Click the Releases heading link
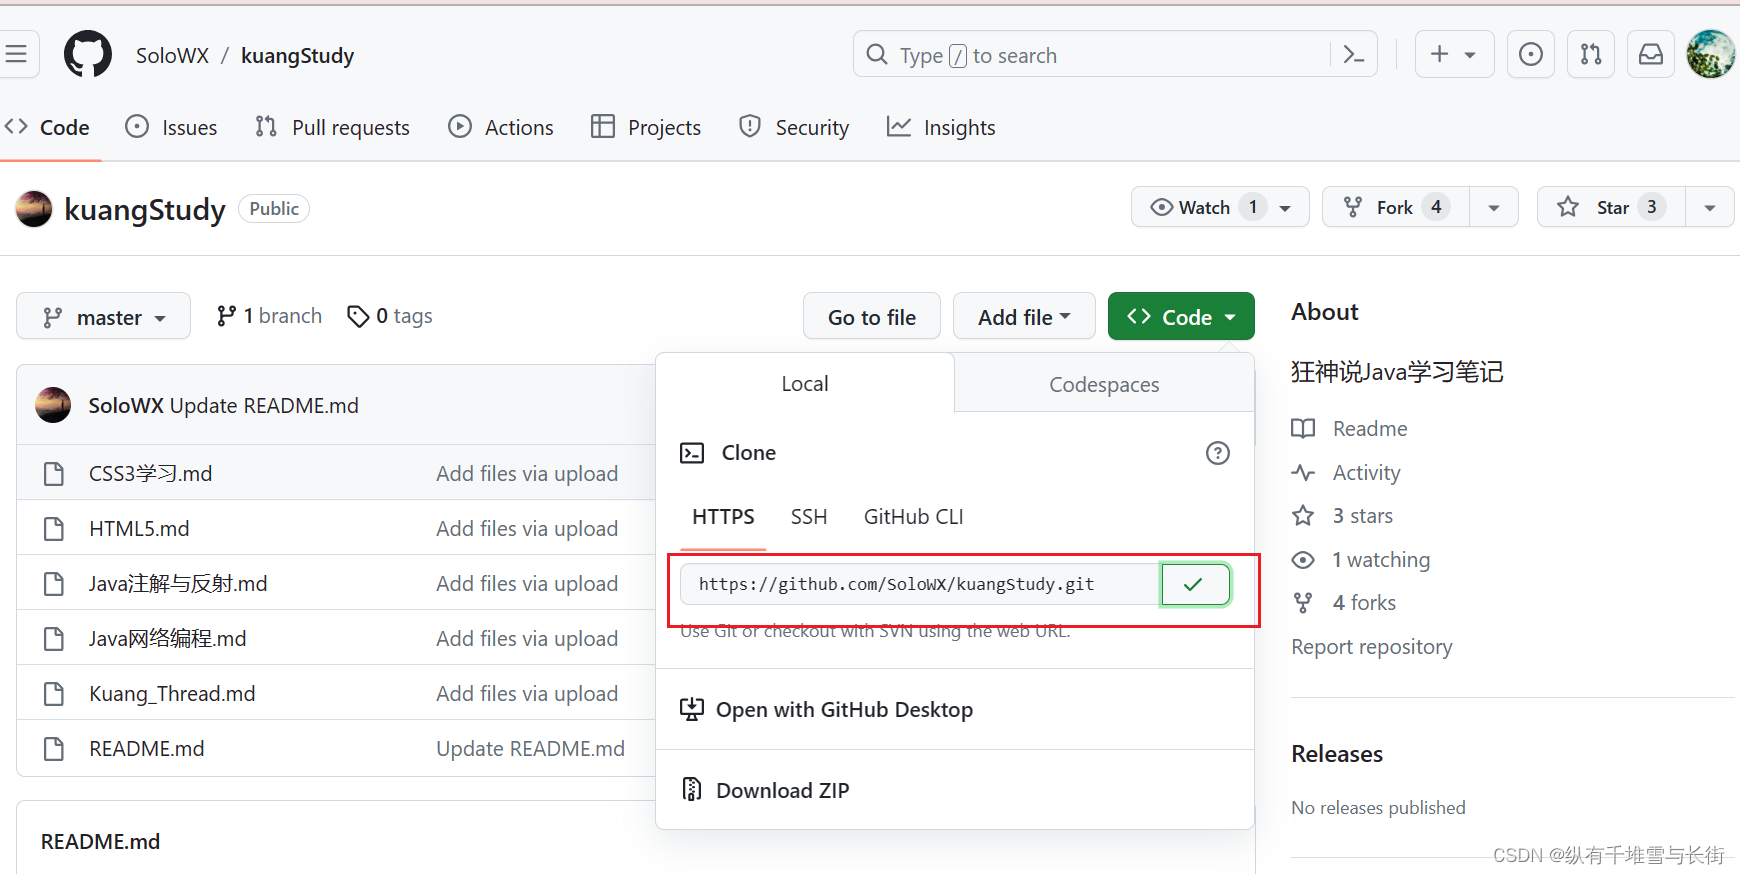This screenshot has height=874, width=1740. (1337, 754)
